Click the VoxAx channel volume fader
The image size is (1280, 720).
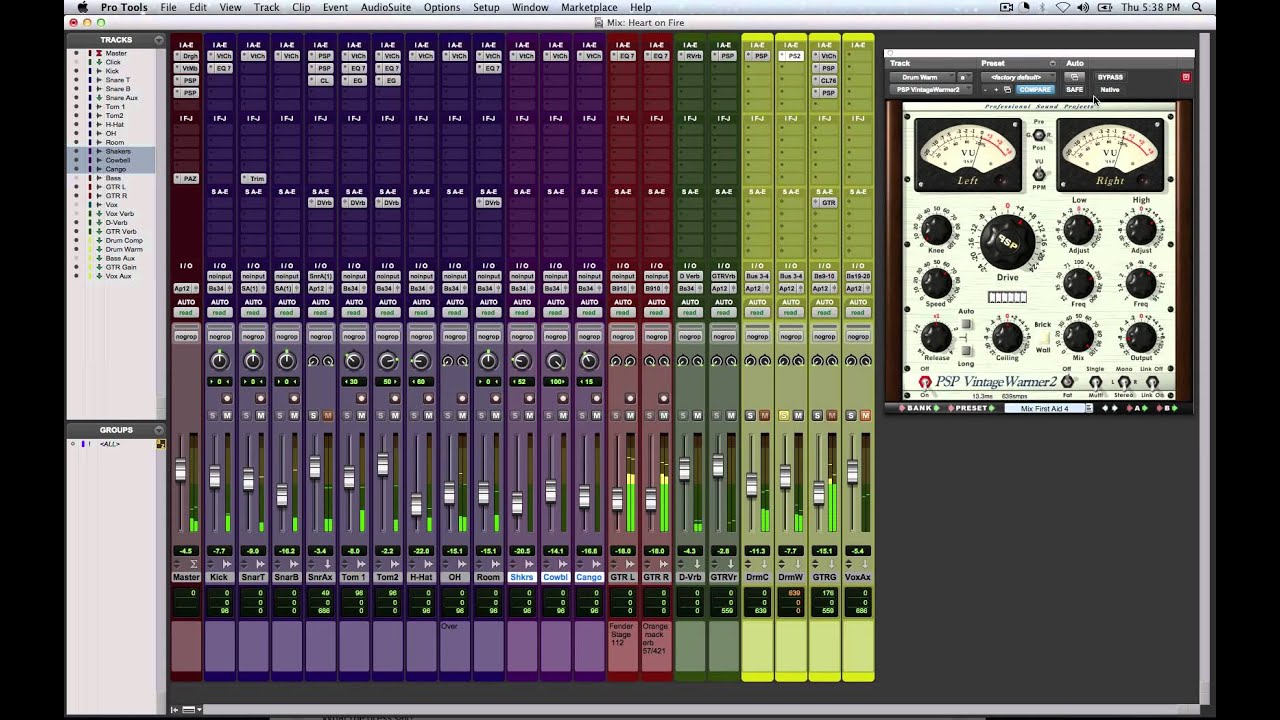852,472
